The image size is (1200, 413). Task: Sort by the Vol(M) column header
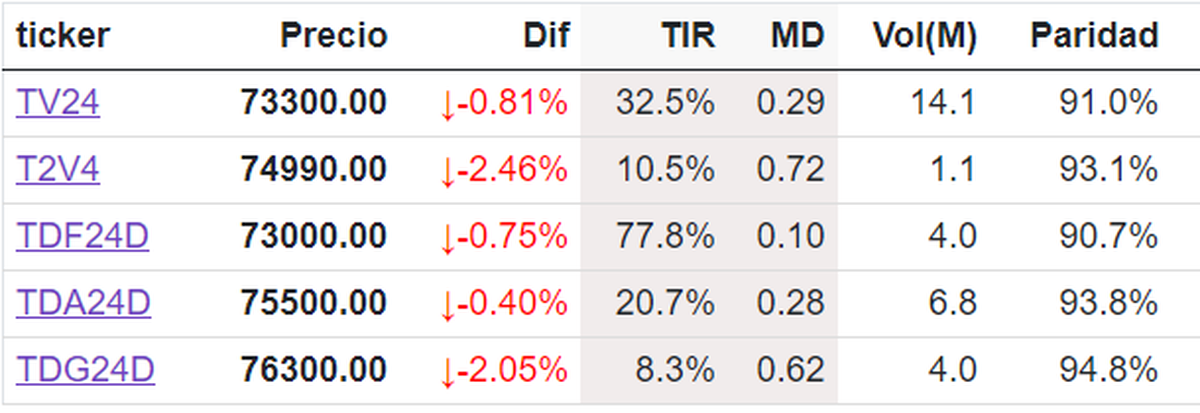point(923,36)
